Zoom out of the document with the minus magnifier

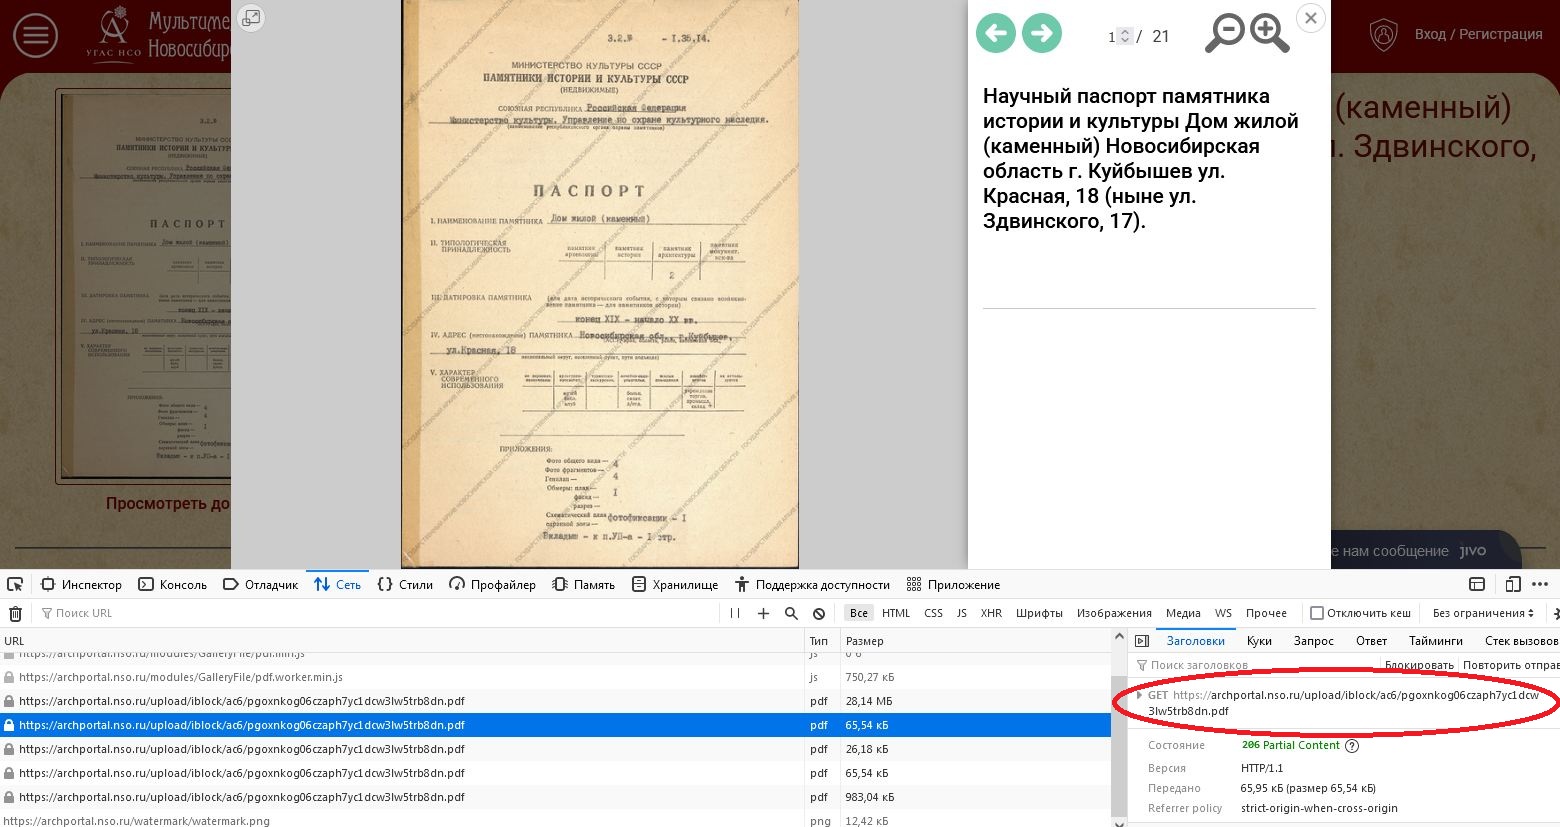pos(1224,33)
